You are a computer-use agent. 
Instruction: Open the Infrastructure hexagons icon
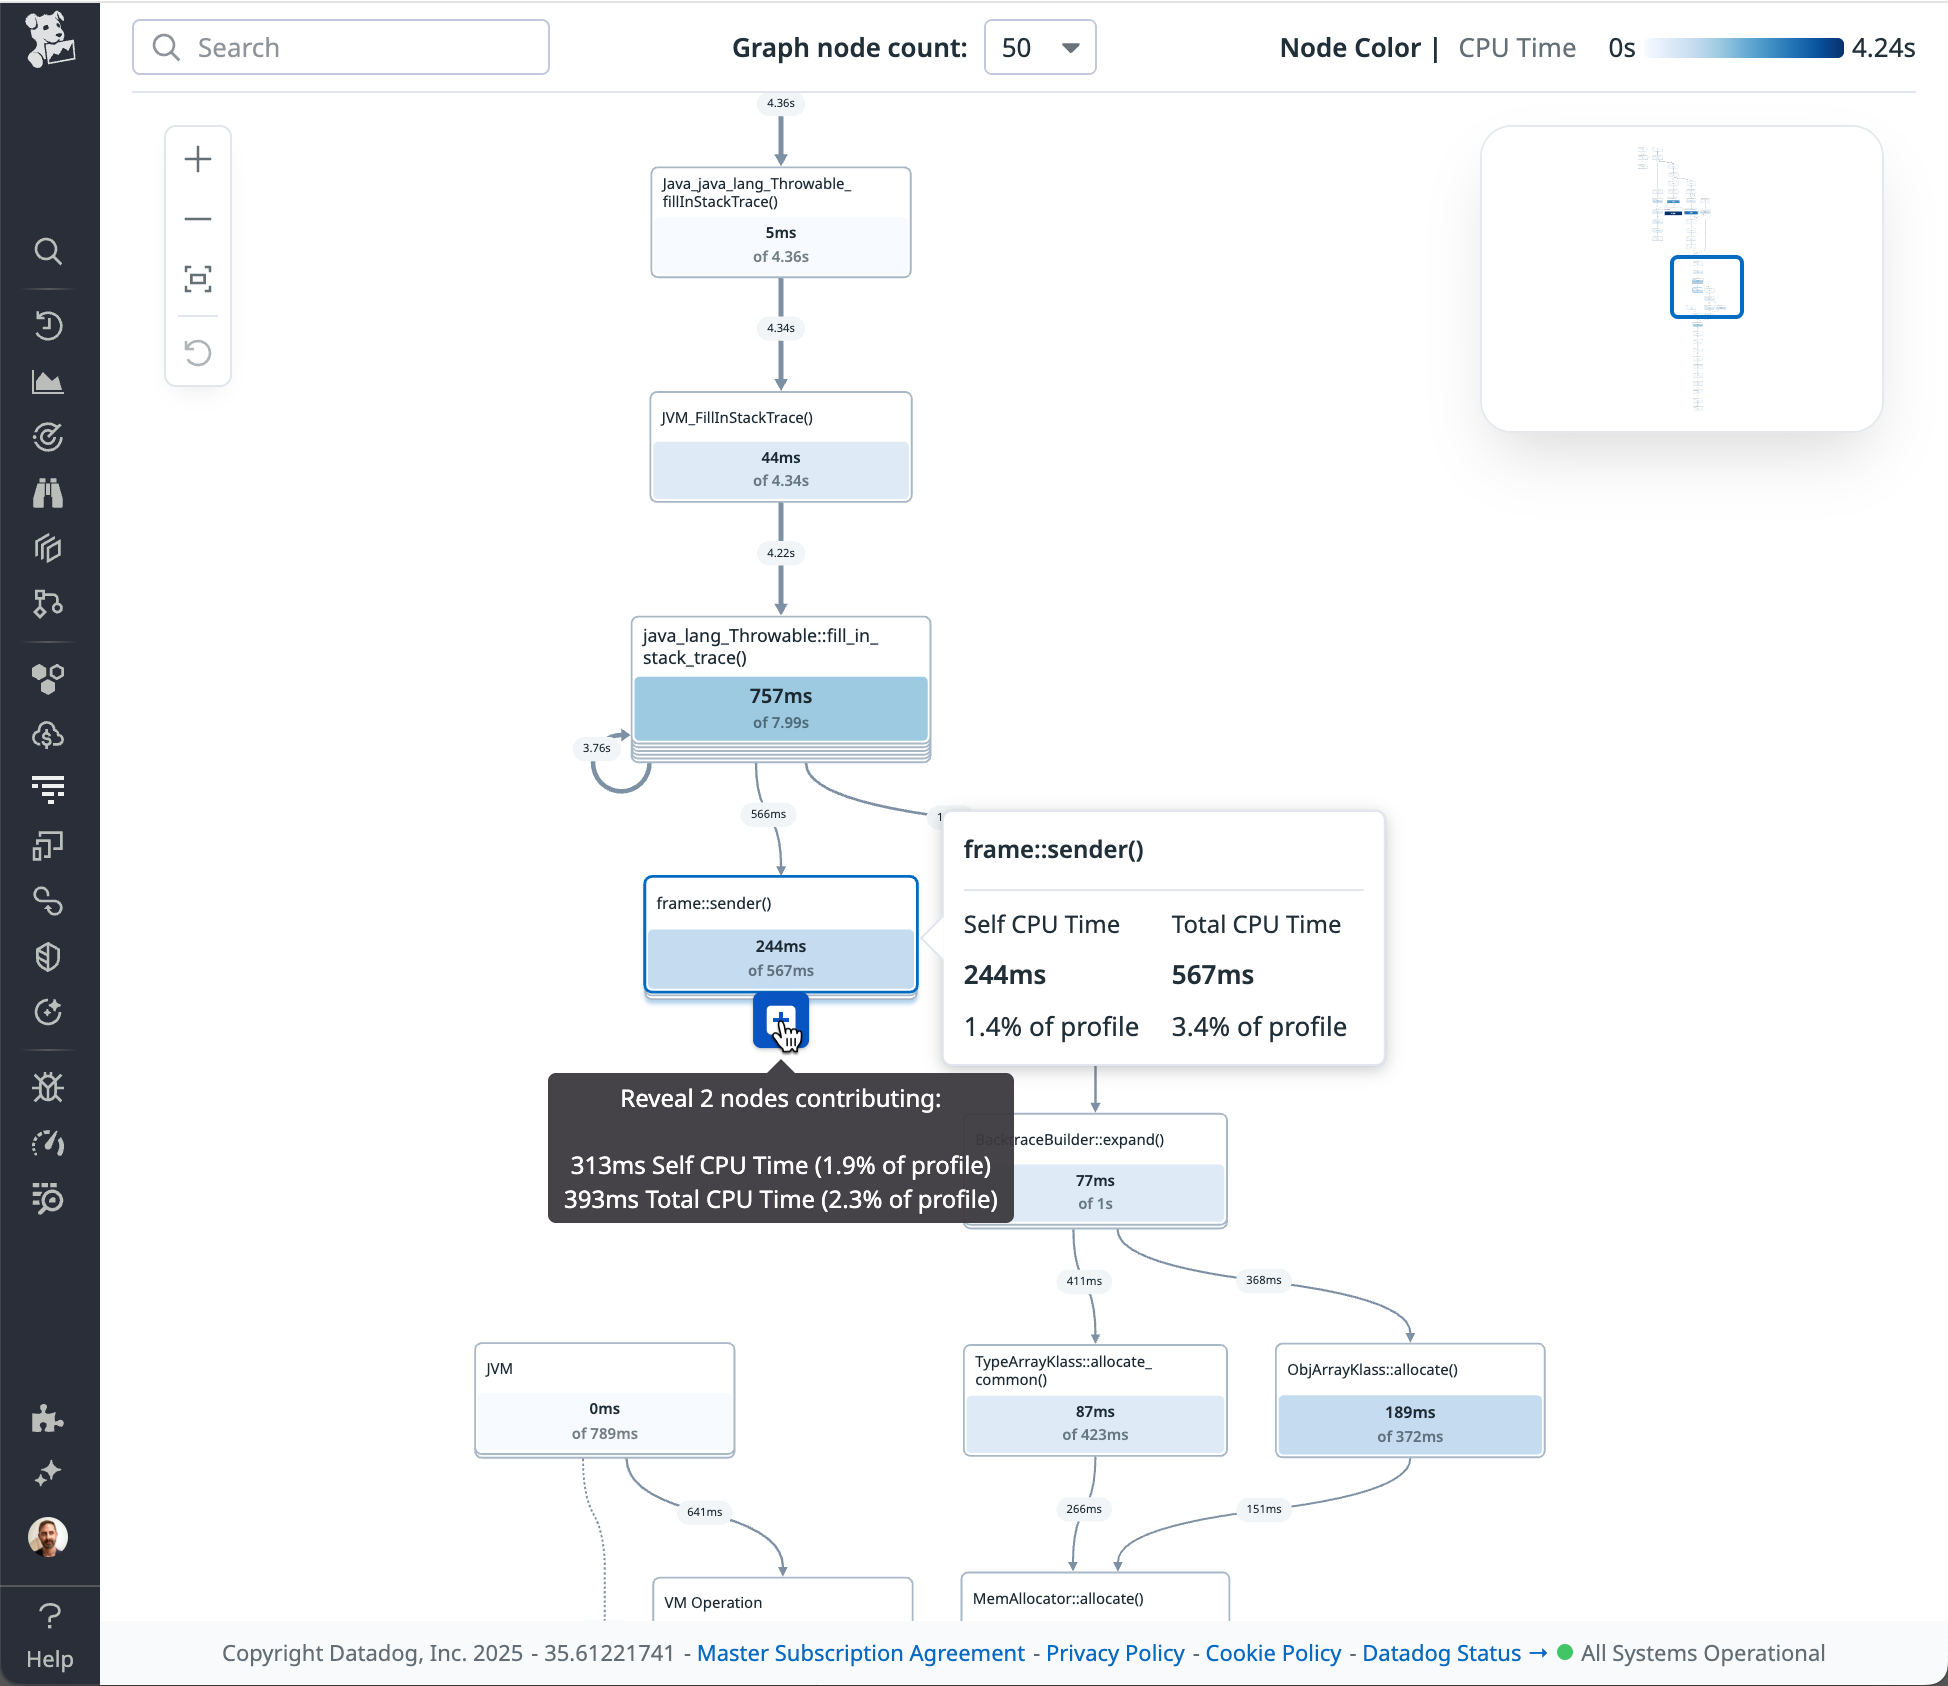point(49,679)
